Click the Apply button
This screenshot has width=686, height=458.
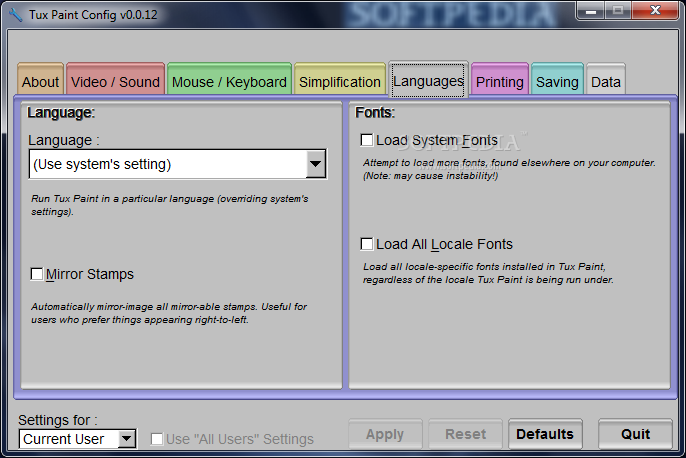(x=385, y=434)
